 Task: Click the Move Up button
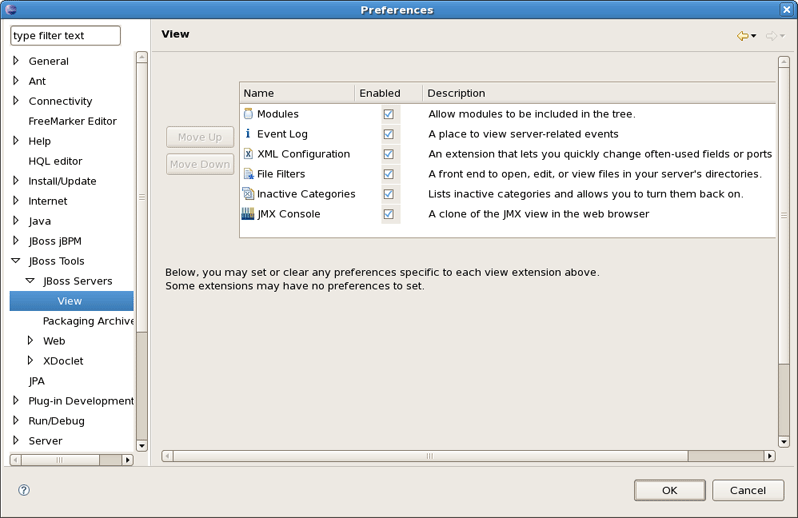point(200,137)
